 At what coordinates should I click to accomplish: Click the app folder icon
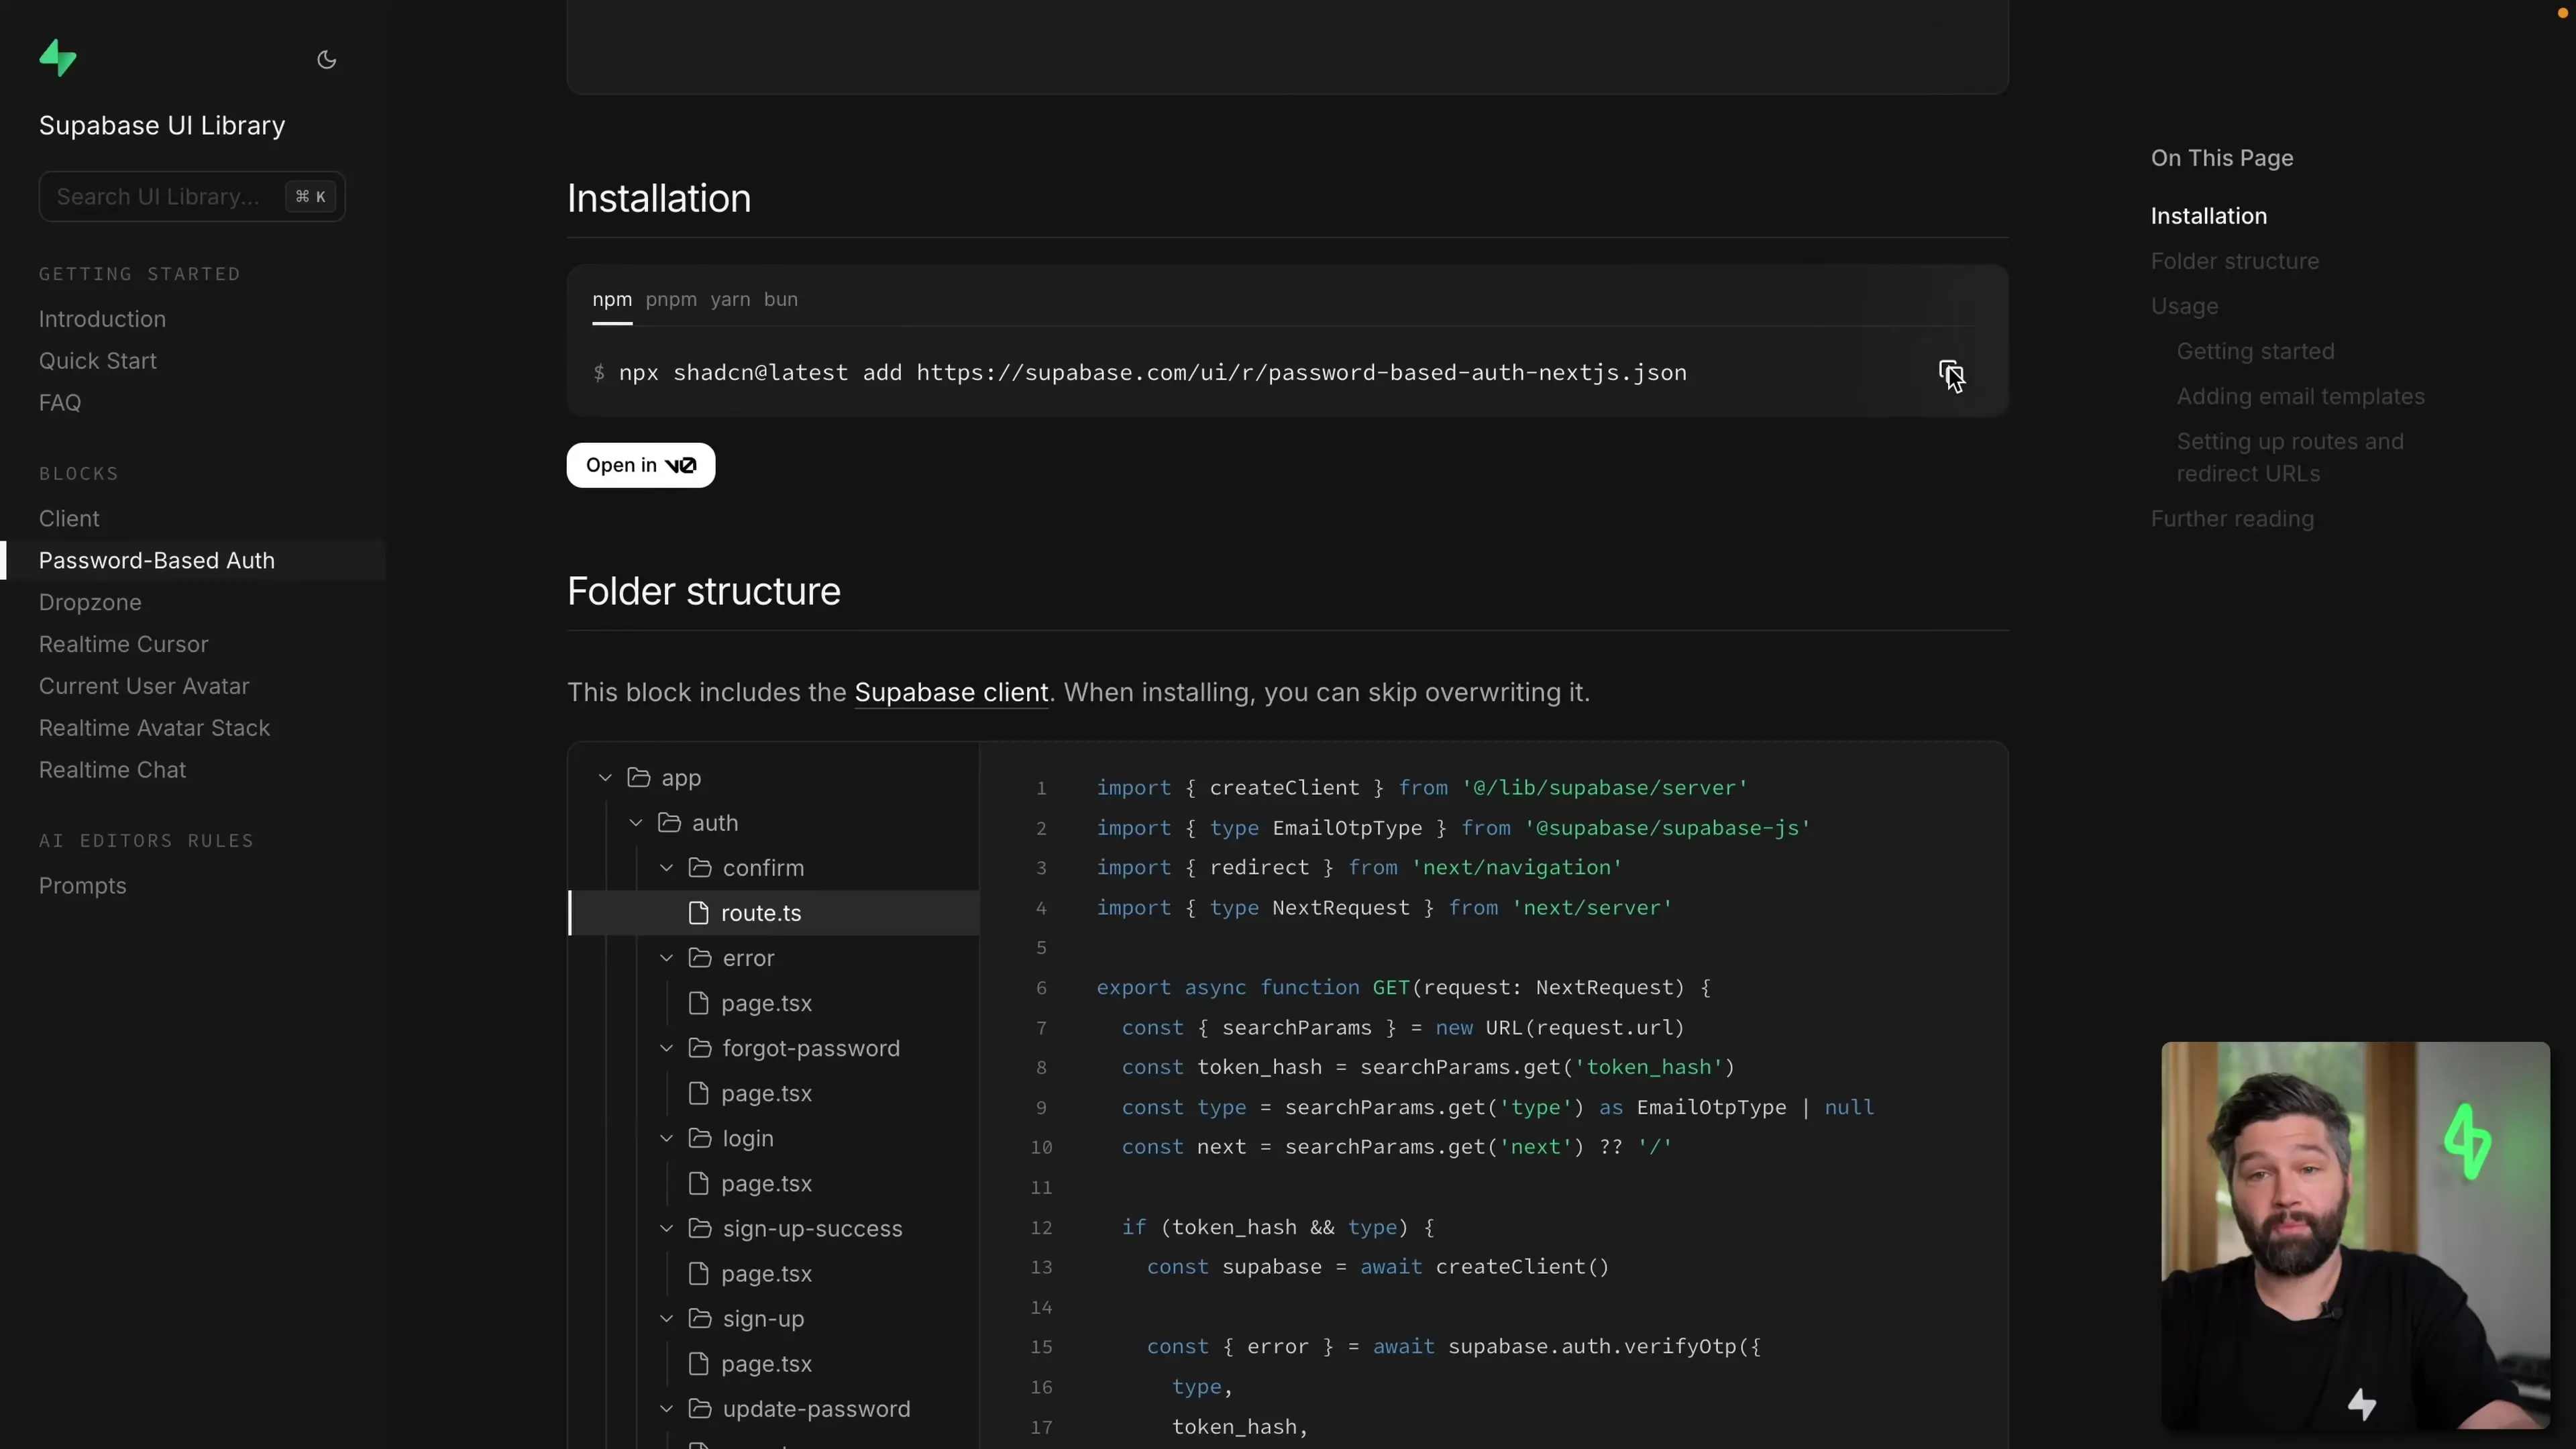(639, 778)
